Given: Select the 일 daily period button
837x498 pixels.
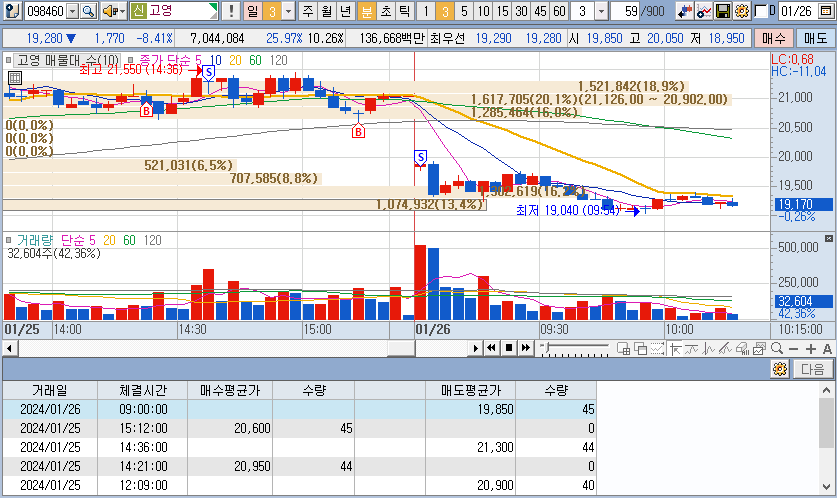Looking at the screenshot, I should [252, 11].
